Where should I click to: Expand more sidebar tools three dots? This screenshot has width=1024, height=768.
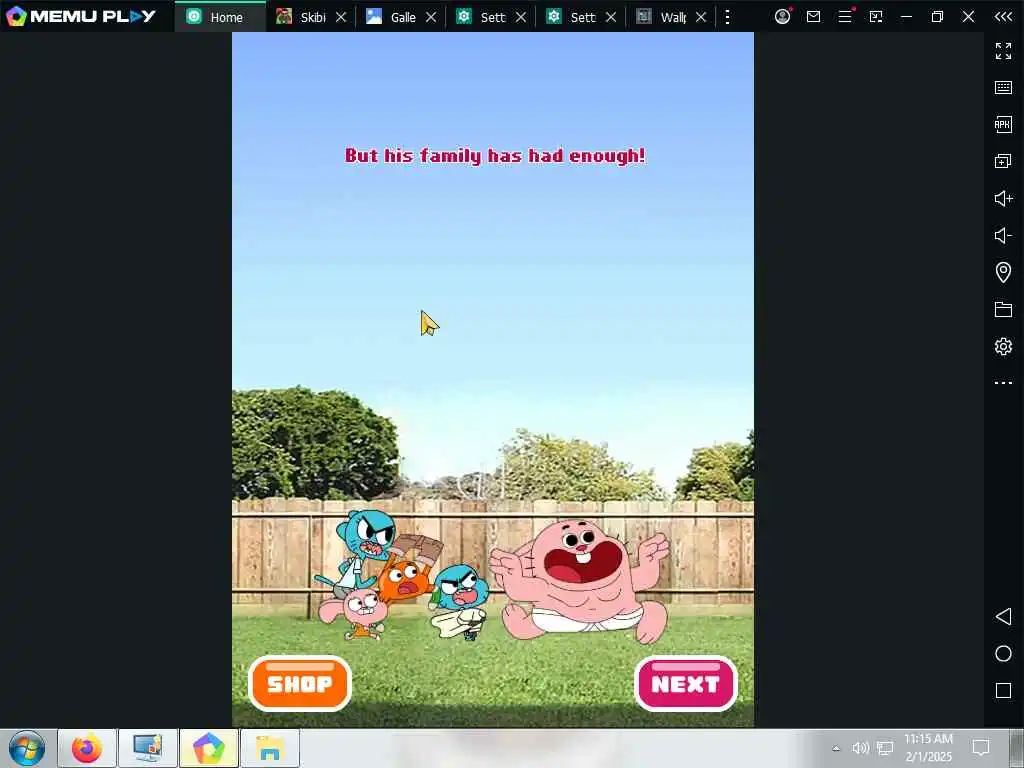1003,383
